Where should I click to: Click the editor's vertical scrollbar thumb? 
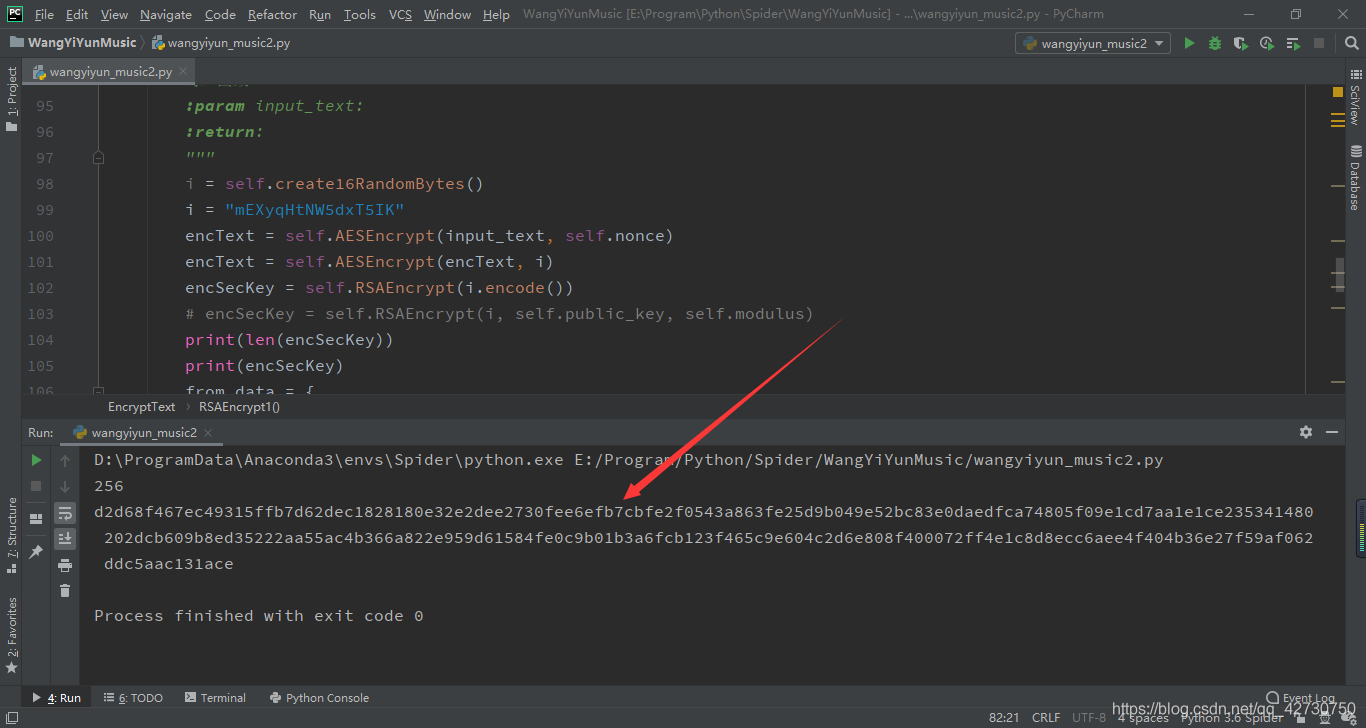(x=1339, y=274)
